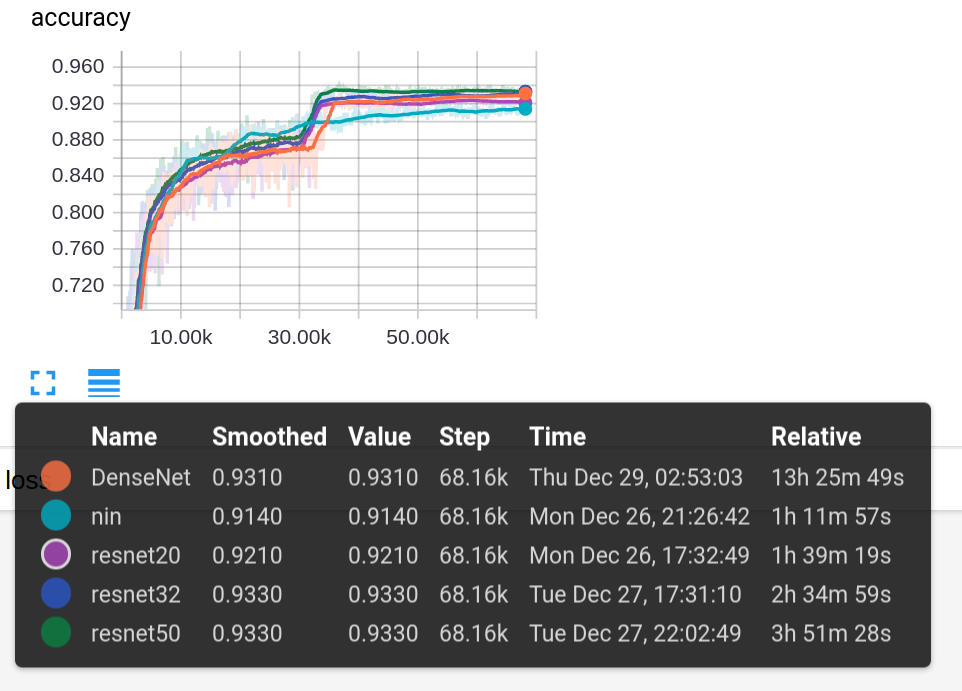Click the accuracy chart title
Screen dimensions: 962x691
(x=80, y=18)
